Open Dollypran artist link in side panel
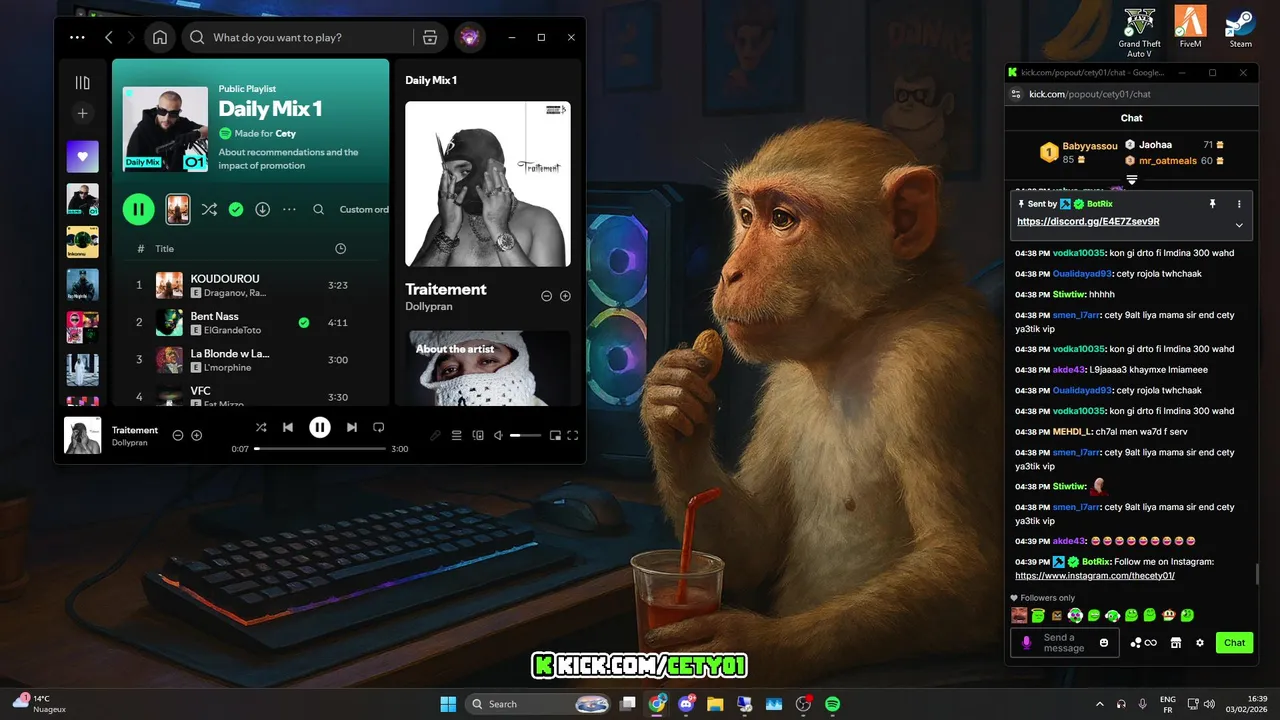 coord(429,306)
